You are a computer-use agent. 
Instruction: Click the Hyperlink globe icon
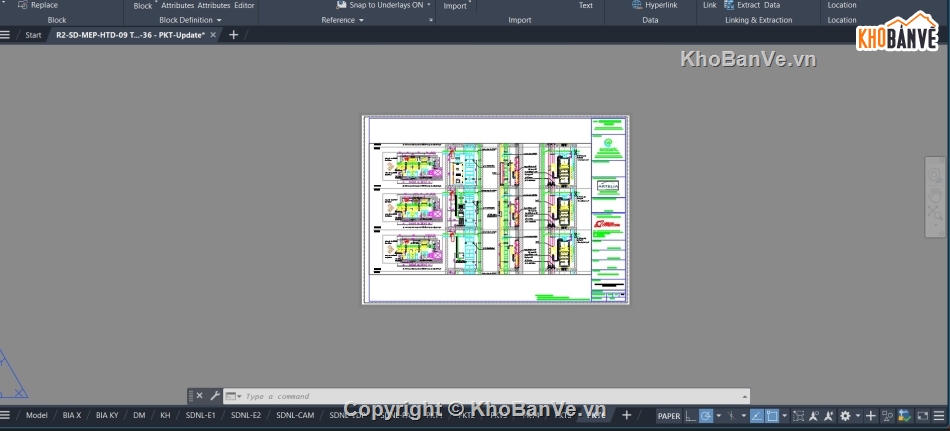pyautogui.click(x=637, y=5)
